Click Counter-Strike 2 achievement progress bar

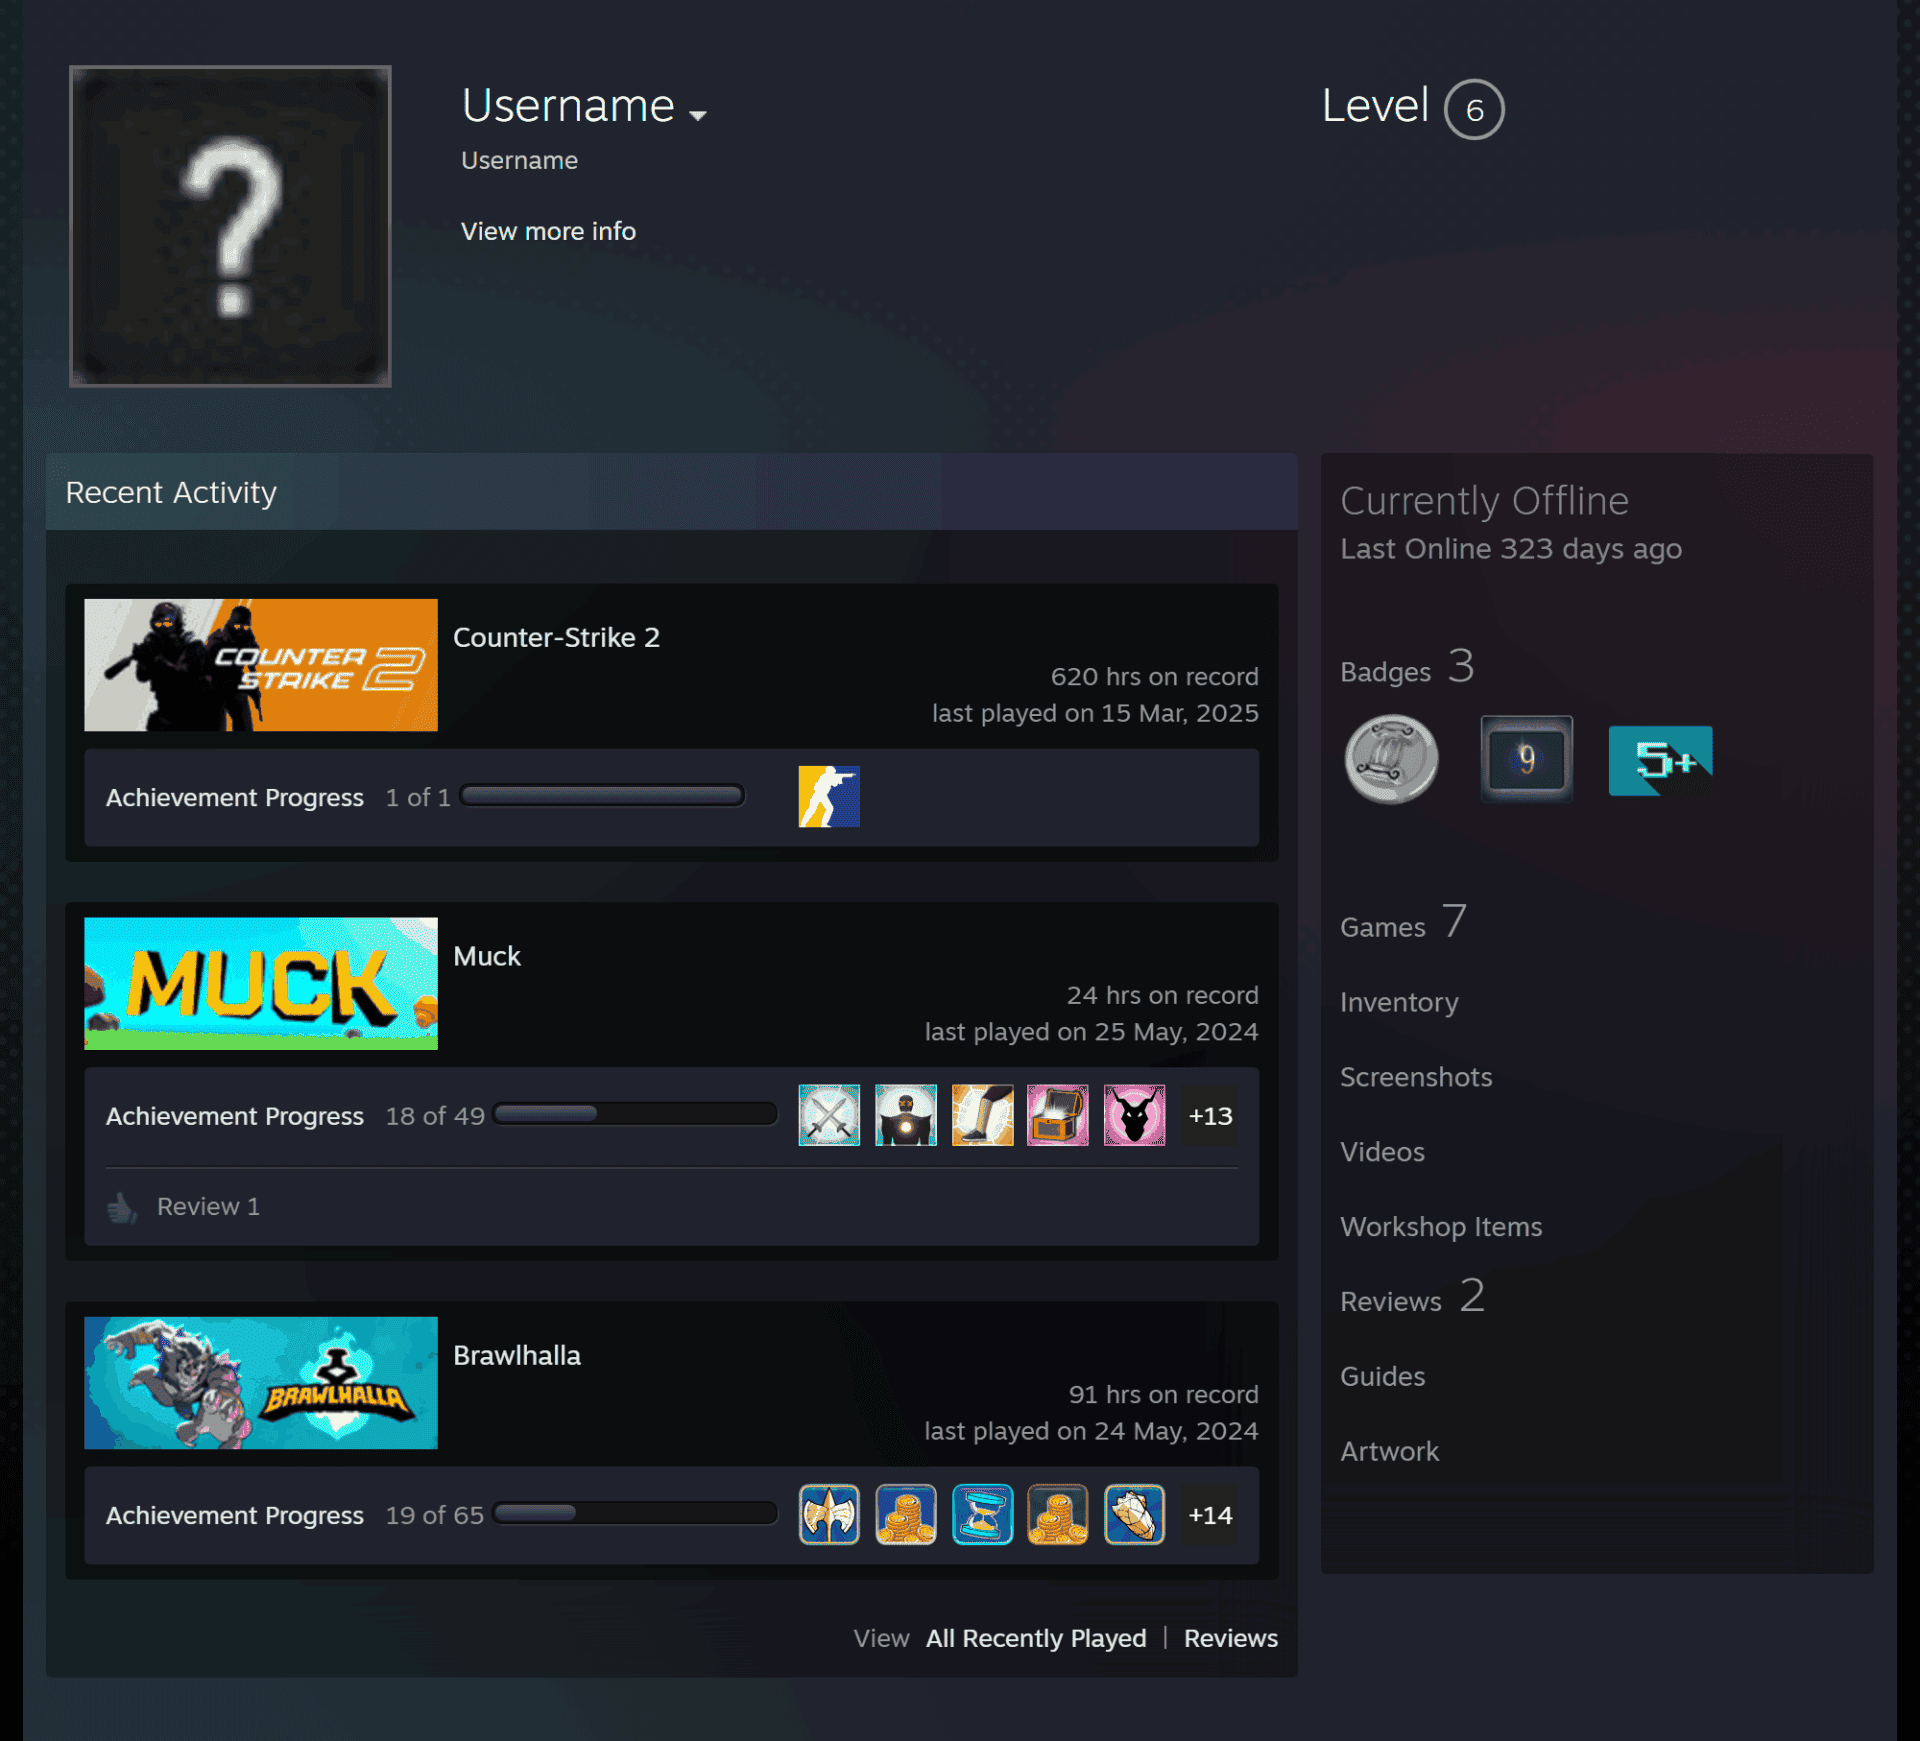click(602, 796)
